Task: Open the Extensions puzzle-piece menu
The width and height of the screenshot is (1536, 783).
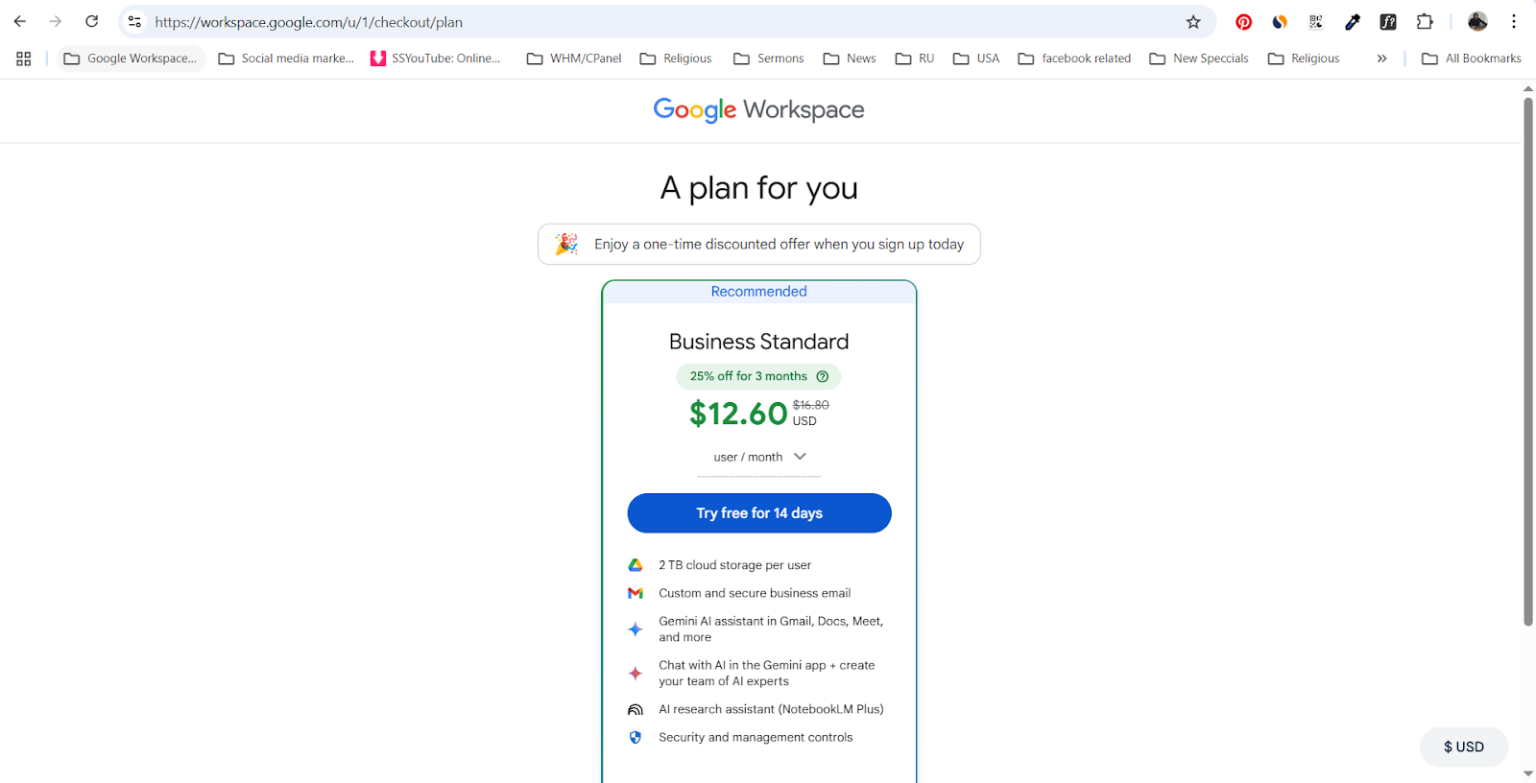Action: (x=1424, y=21)
